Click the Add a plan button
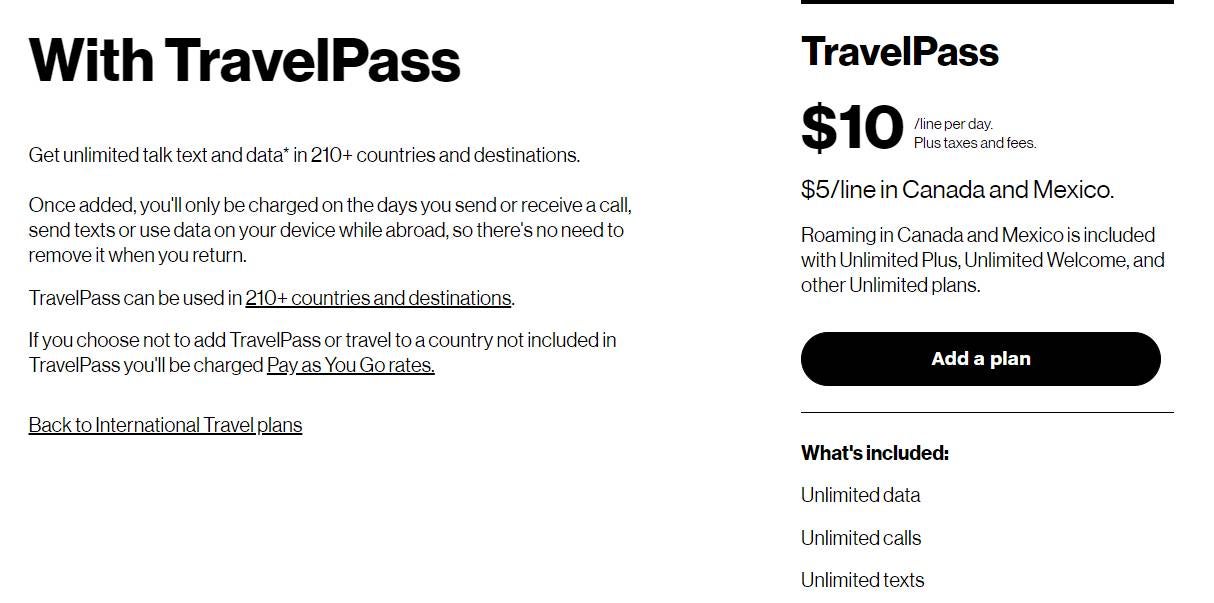This screenshot has width=1214, height=603. click(980, 359)
